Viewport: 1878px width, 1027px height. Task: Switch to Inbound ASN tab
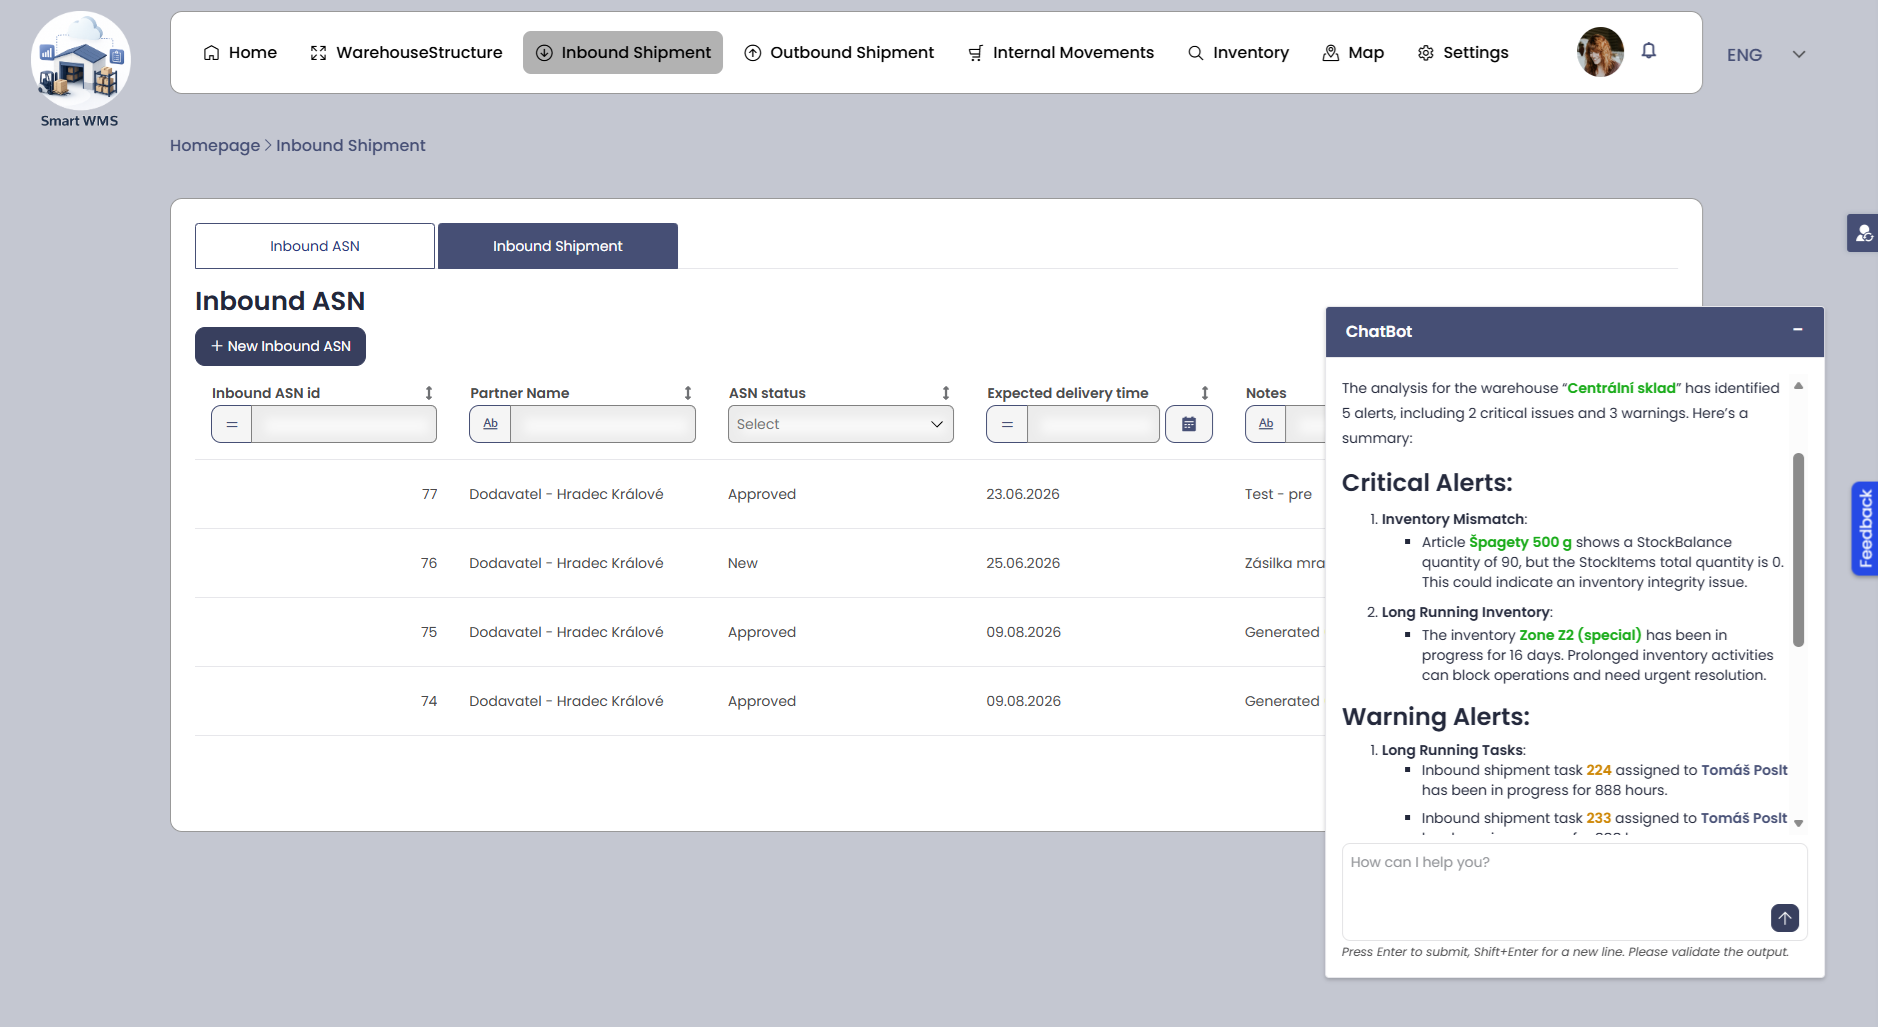pos(315,246)
